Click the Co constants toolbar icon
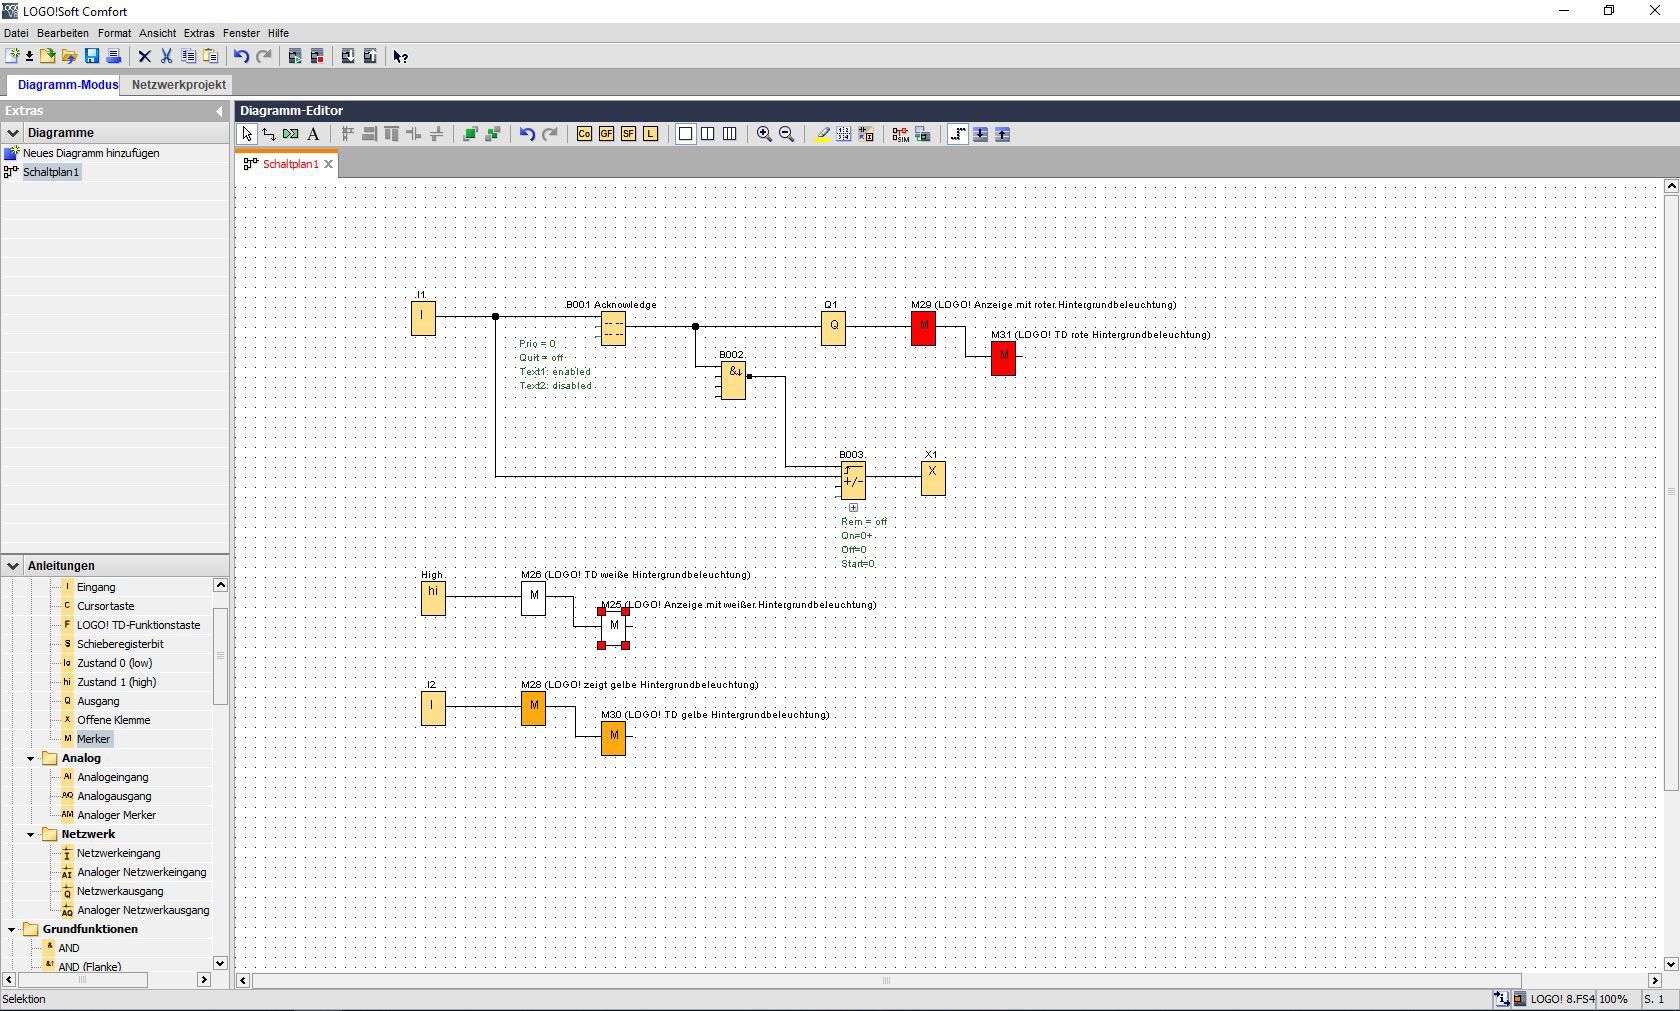Screen dimensions: 1680x1011 click(x=584, y=134)
